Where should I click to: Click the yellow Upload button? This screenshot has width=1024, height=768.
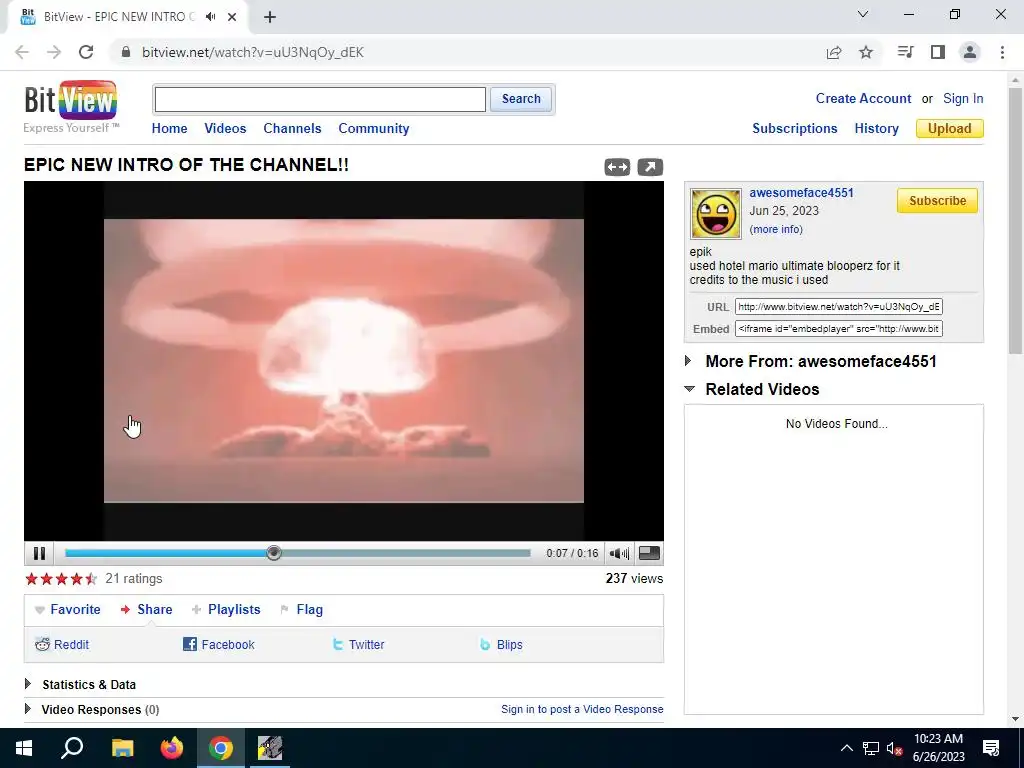click(949, 129)
